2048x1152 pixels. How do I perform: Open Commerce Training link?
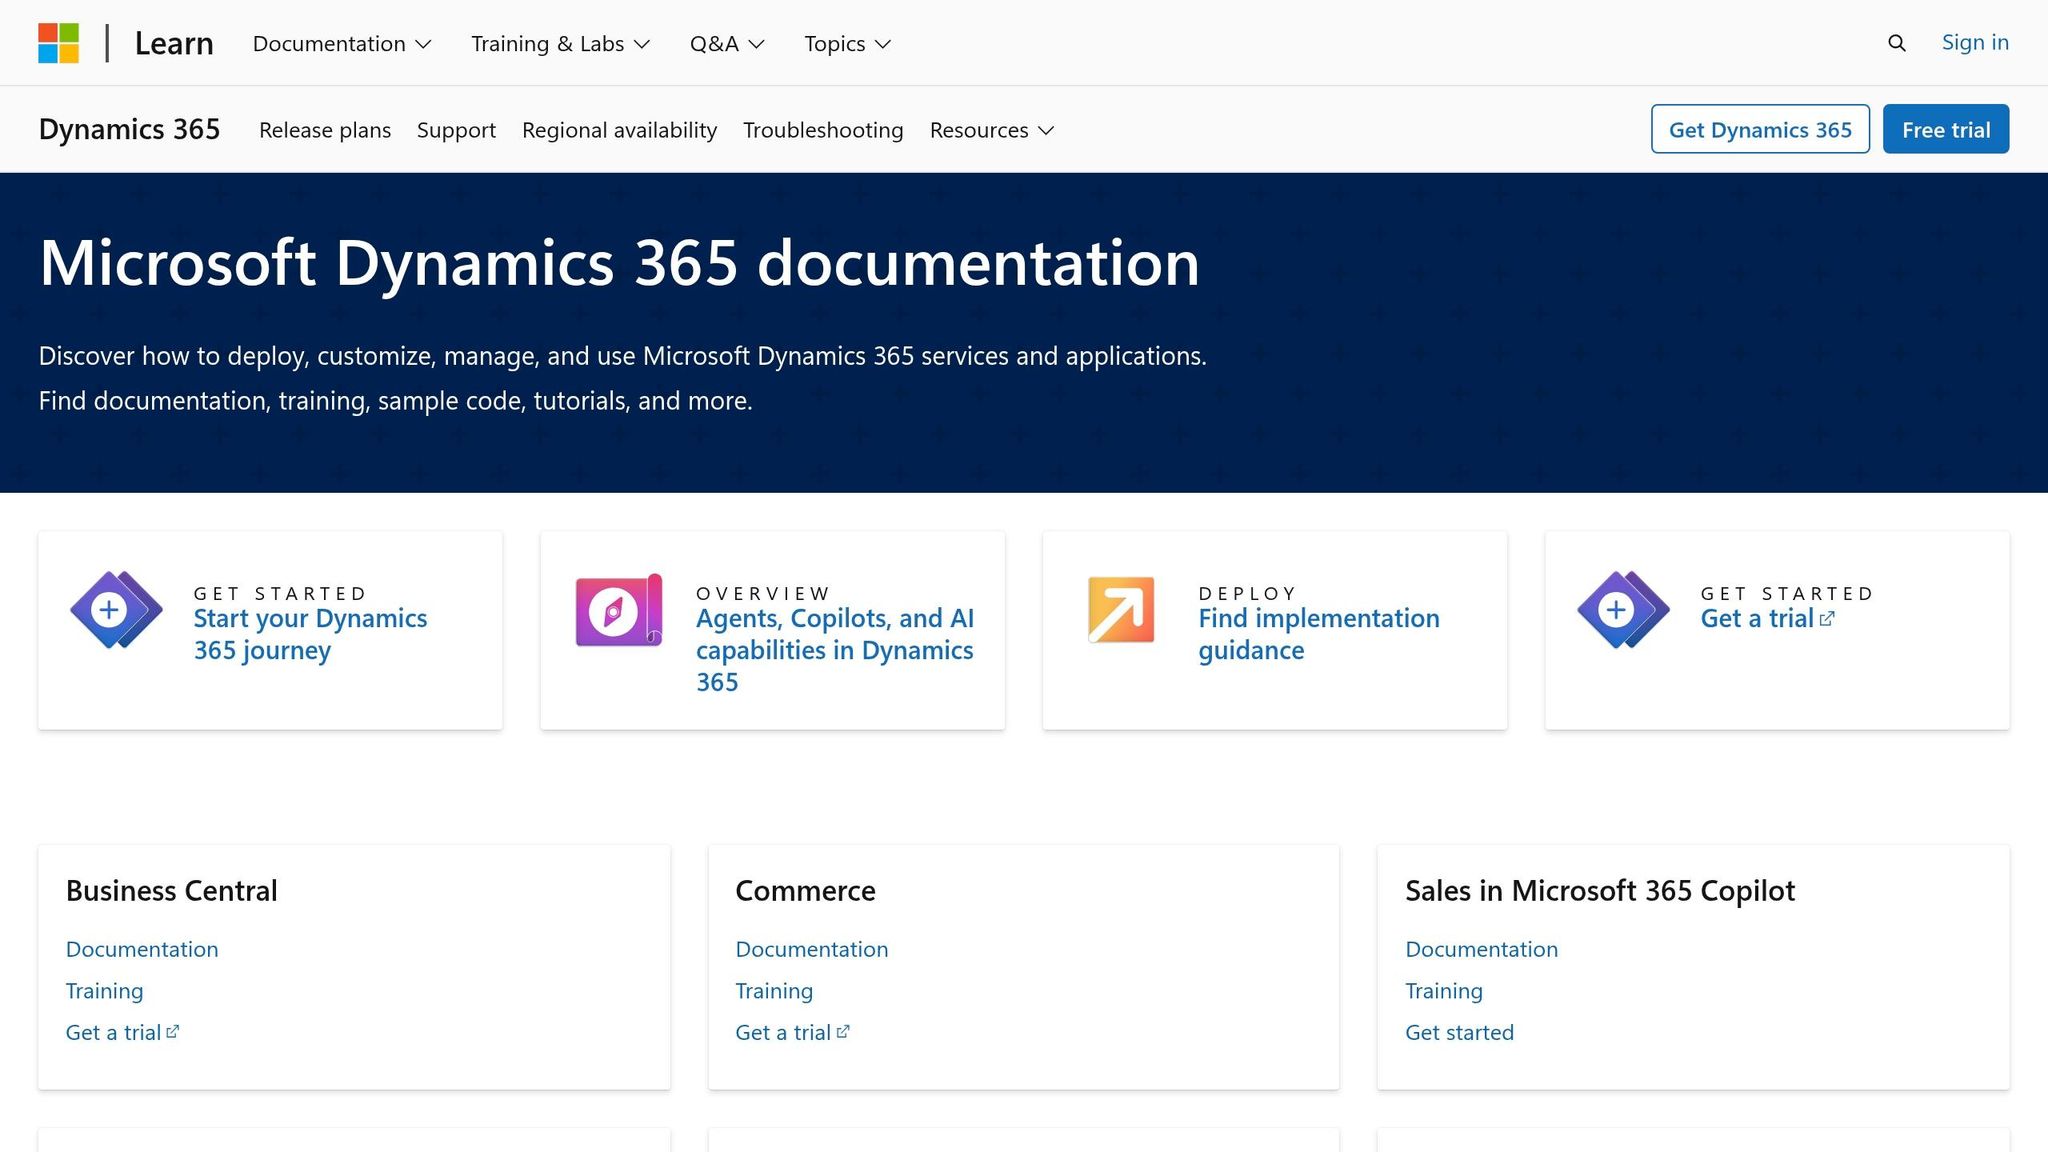coord(774,991)
